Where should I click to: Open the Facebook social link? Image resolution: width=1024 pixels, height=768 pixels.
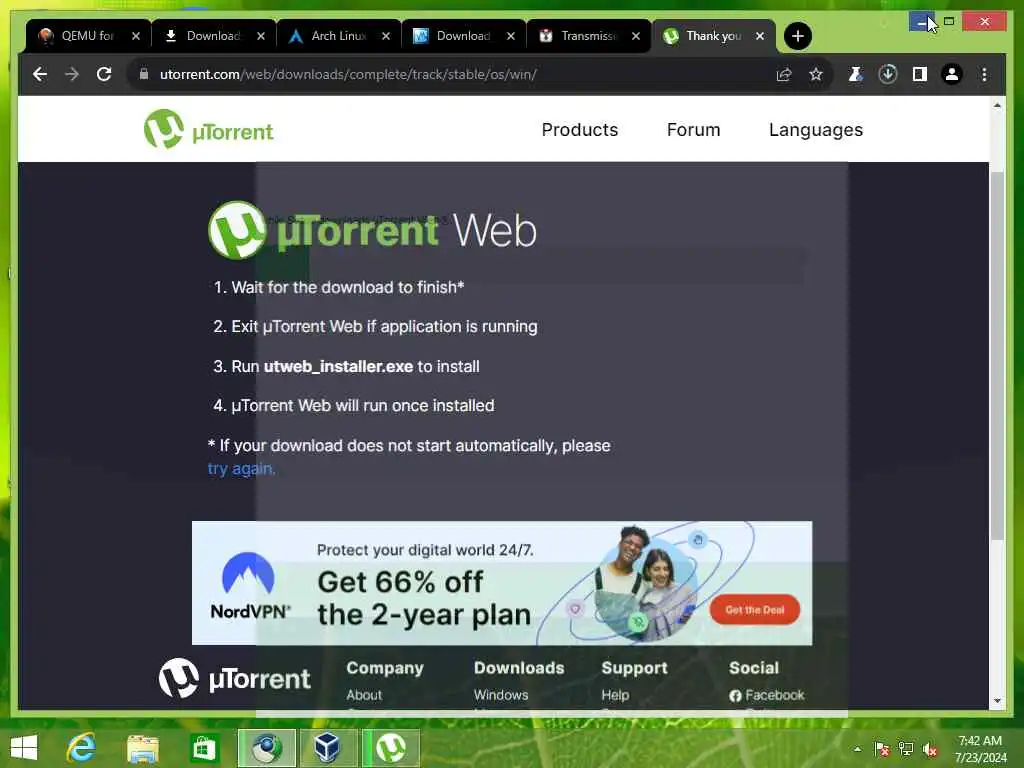tap(767, 695)
